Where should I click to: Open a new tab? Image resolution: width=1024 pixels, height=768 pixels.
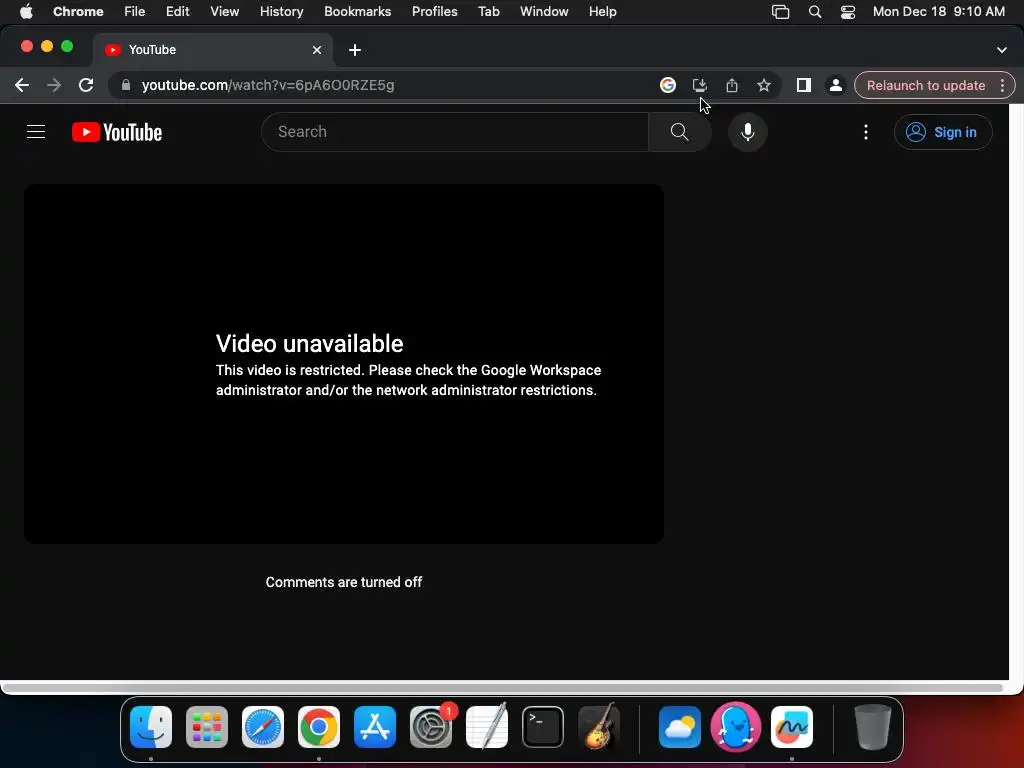(x=355, y=50)
